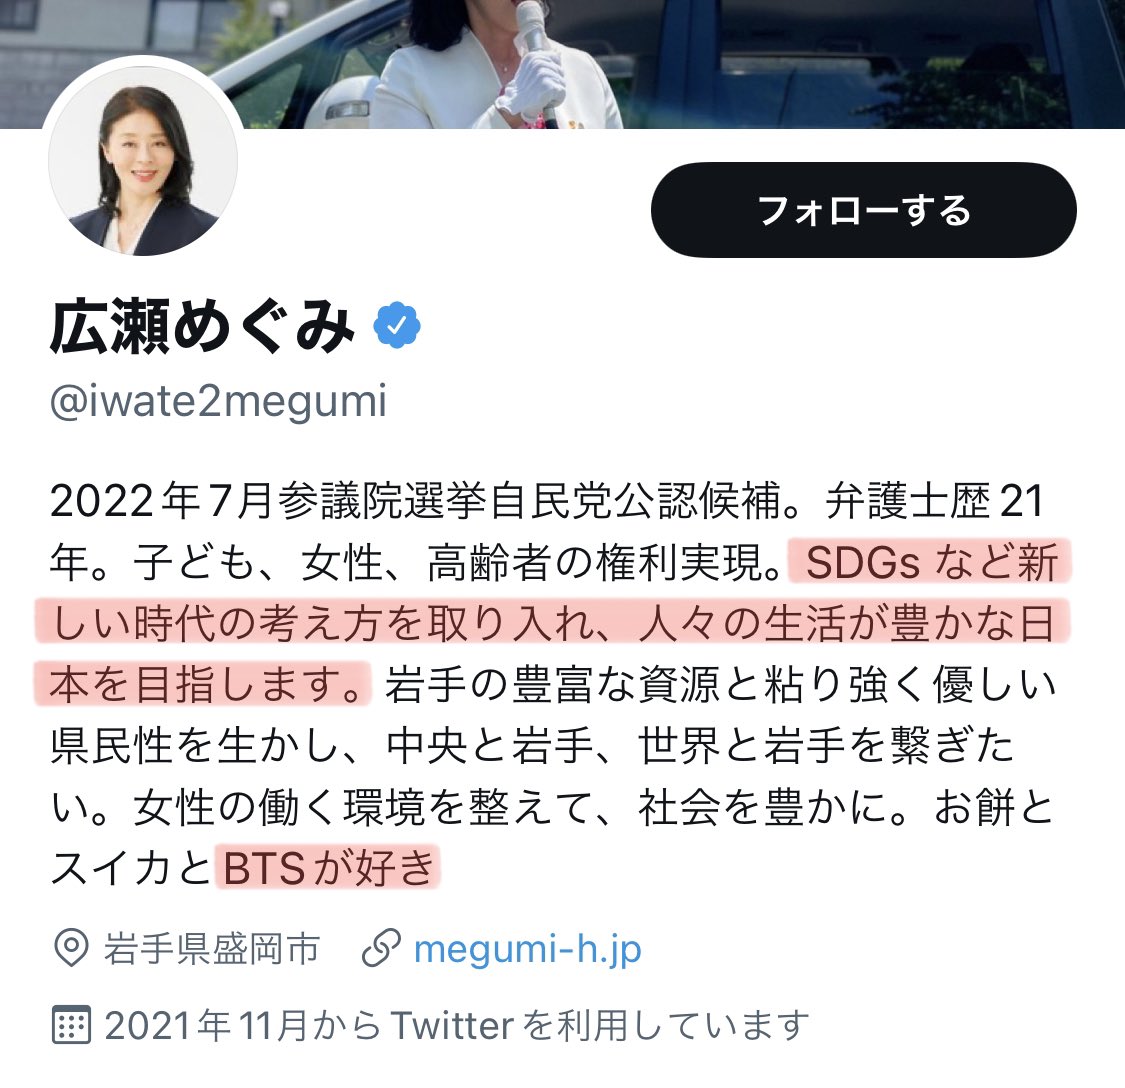Tap the calendar joined-date icon
1125x1088 pixels.
(x=71, y=1025)
